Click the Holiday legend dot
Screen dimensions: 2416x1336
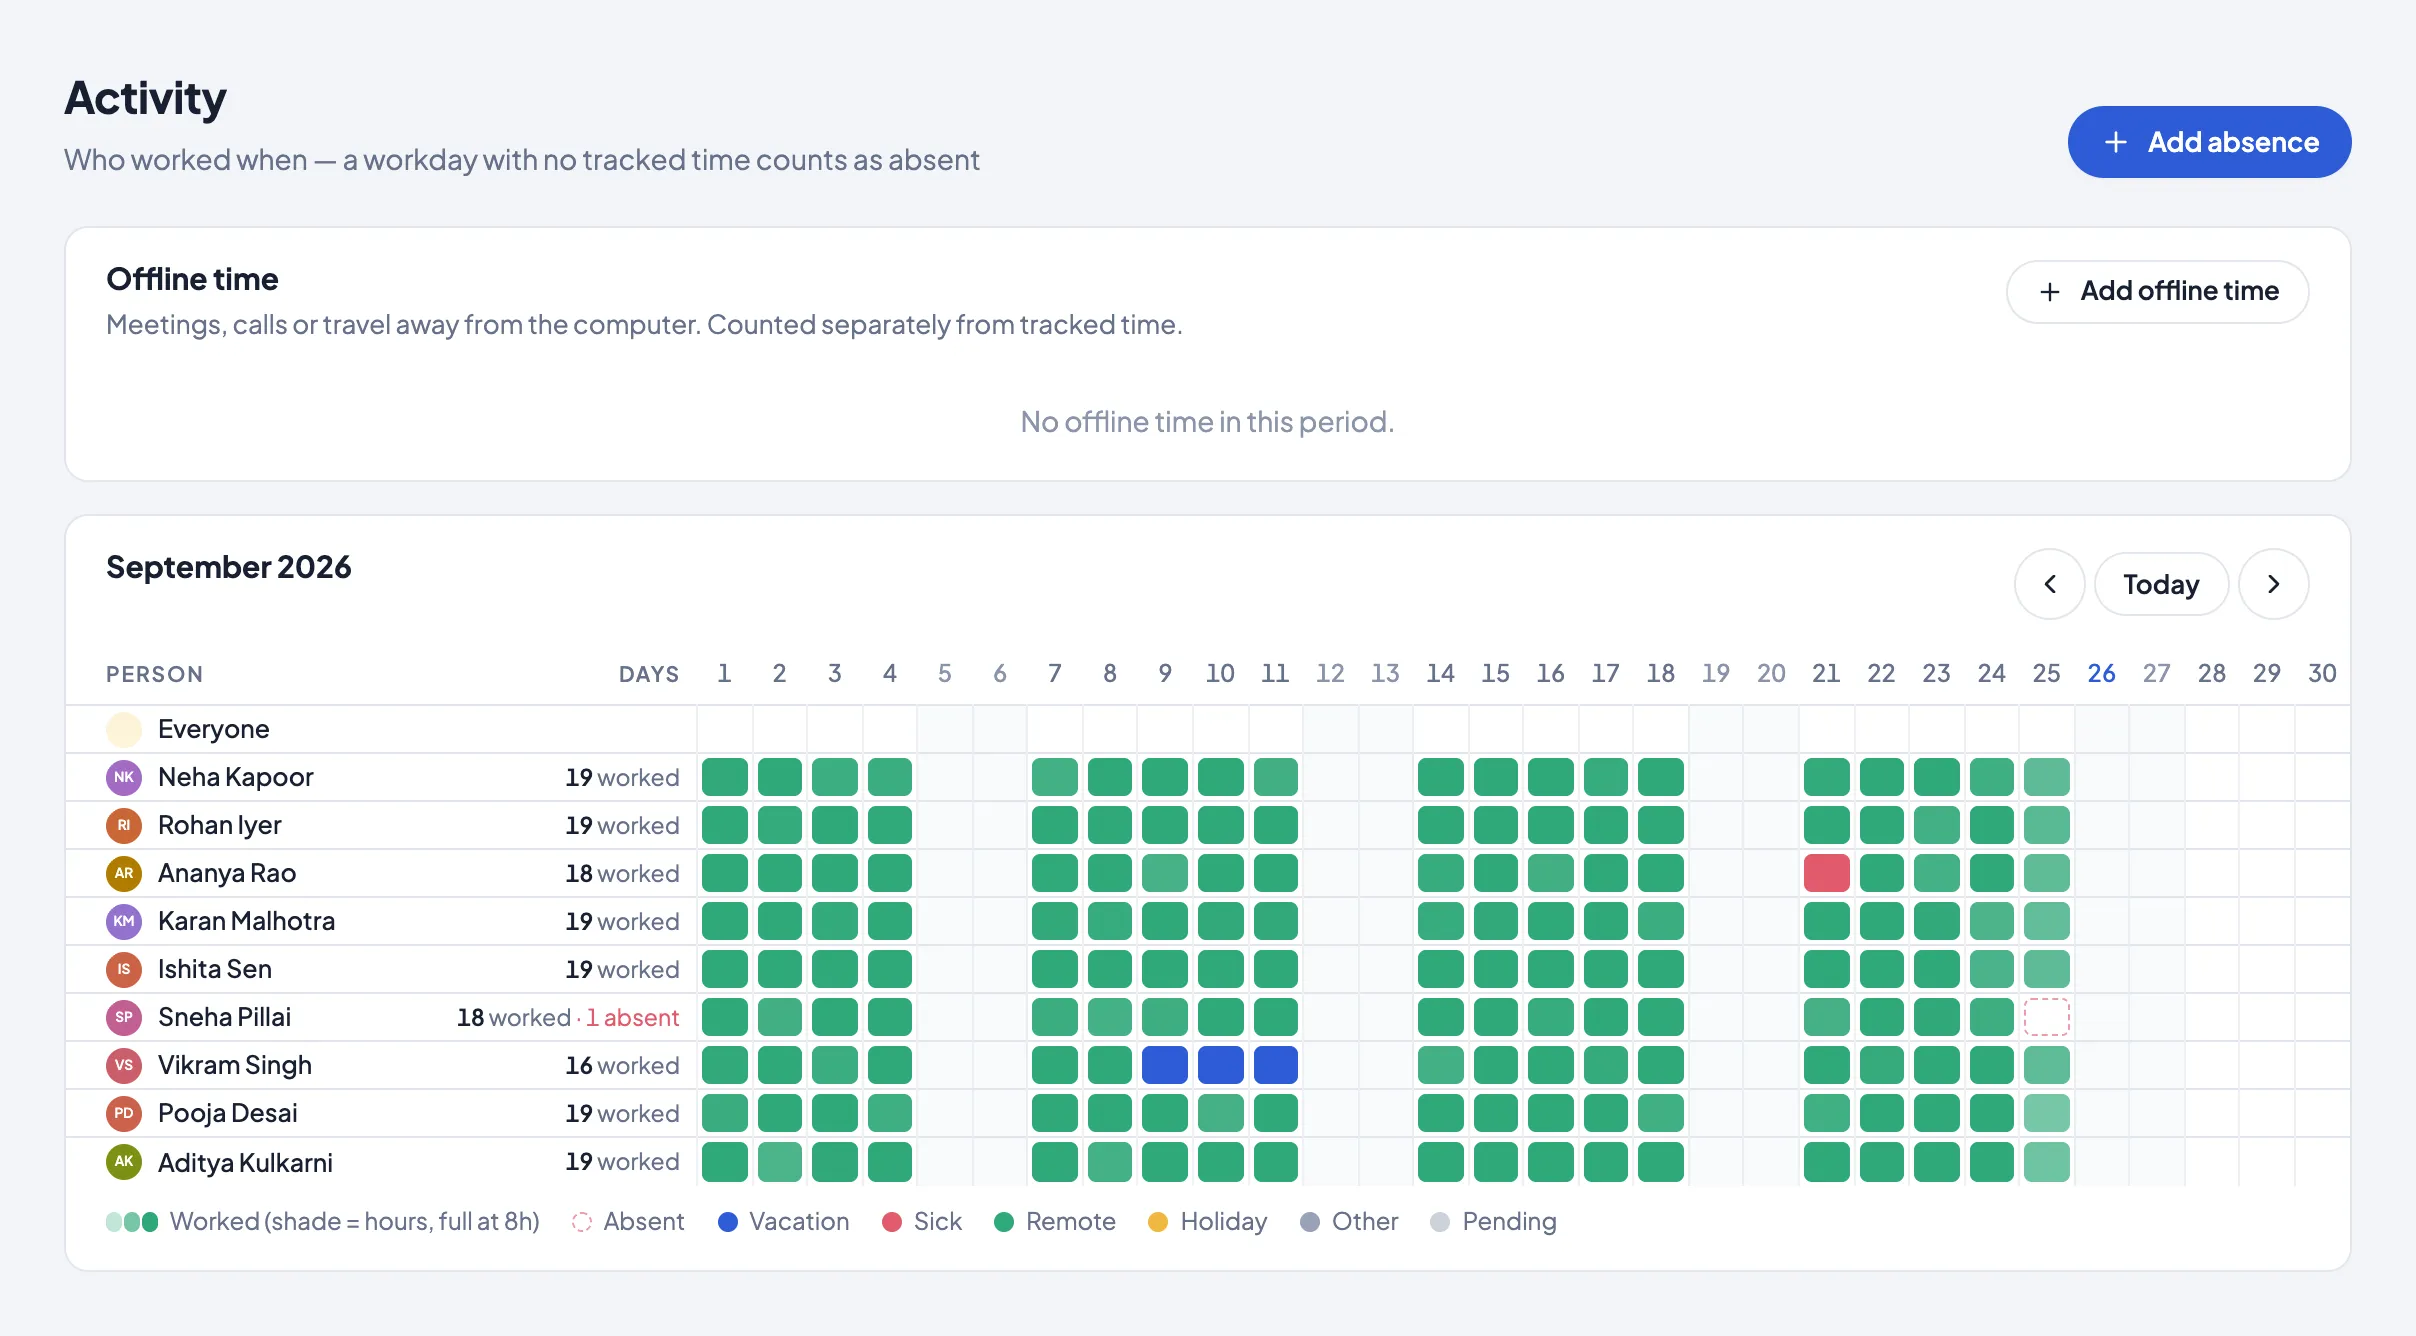(x=1158, y=1222)
